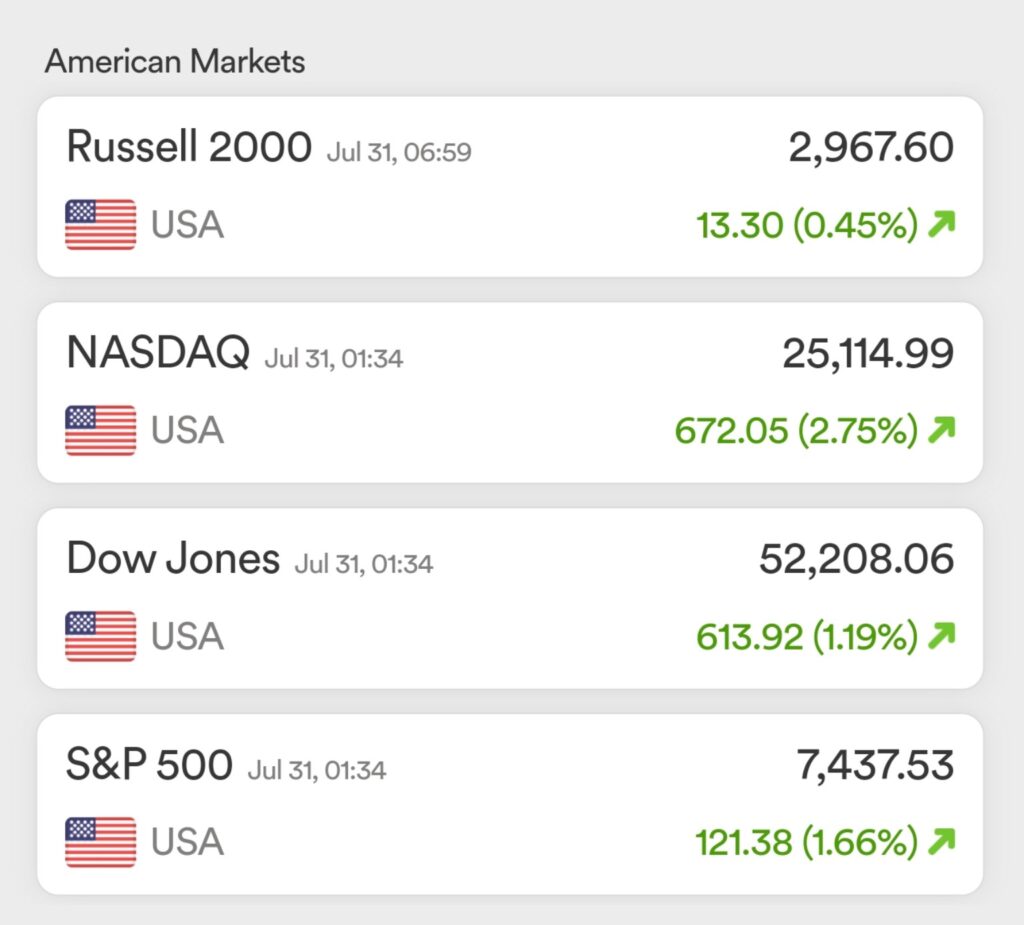Select NASDAQ change 672.05 (2.75%)
The height and width of the screenshot is (925, 1024).
pos(796,430)
